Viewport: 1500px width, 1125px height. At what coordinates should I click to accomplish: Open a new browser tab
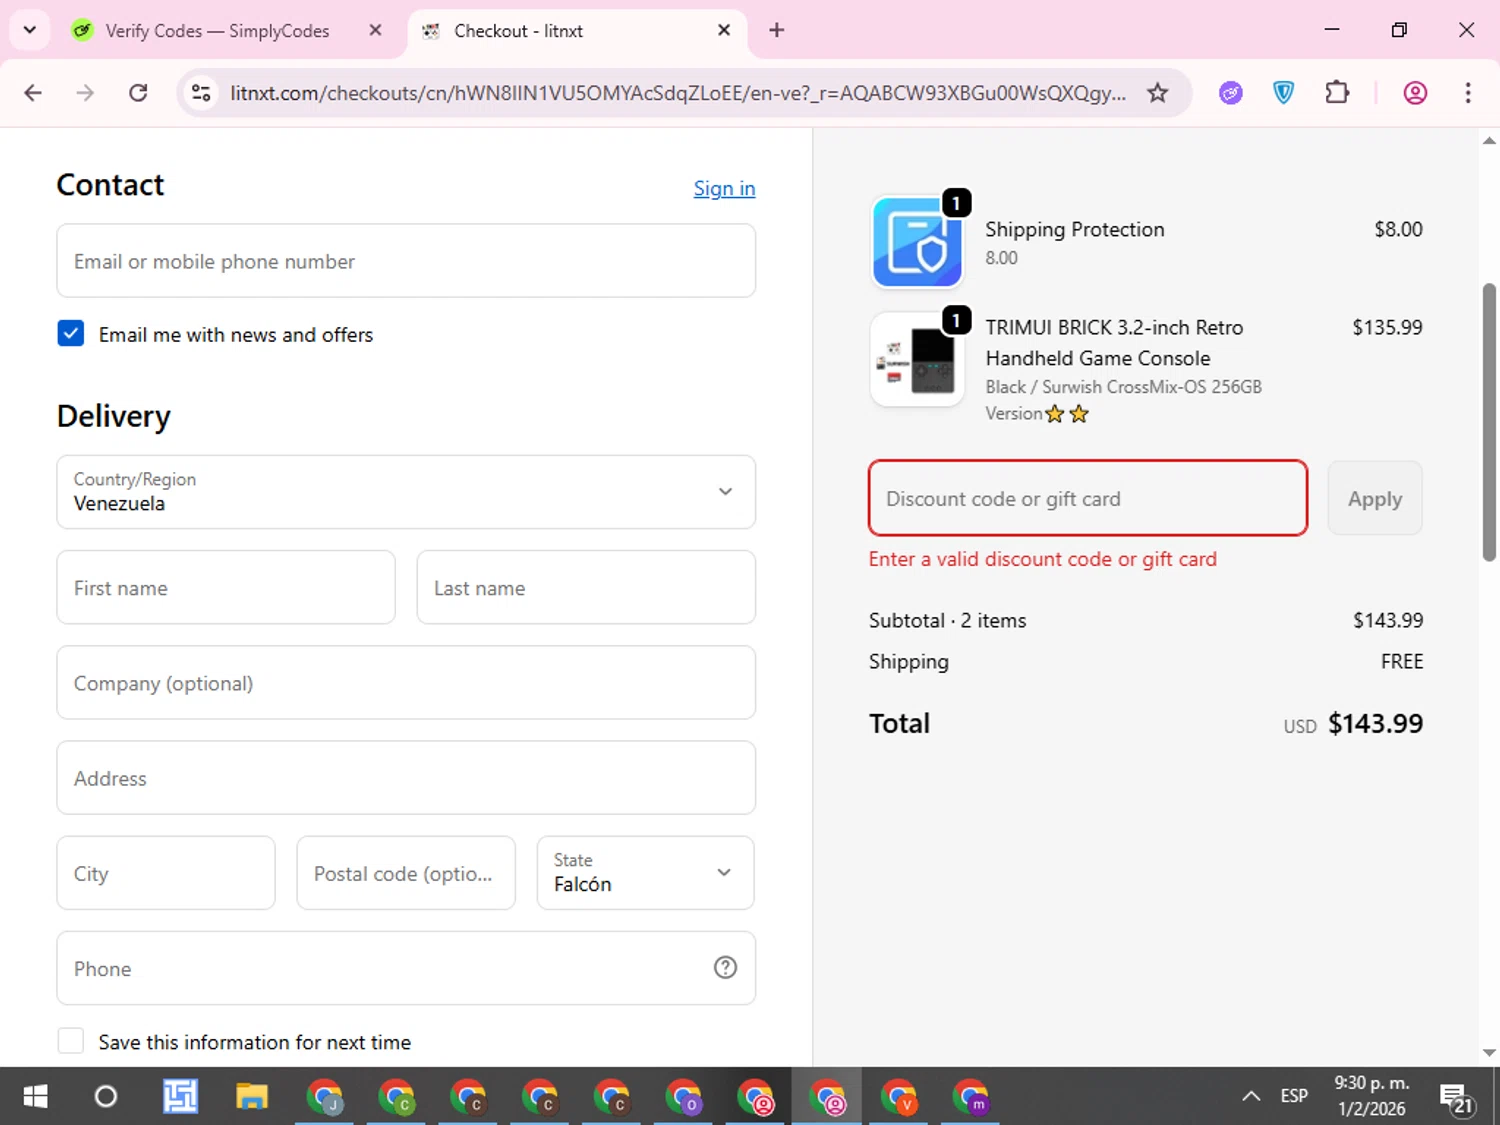(777, 30)
